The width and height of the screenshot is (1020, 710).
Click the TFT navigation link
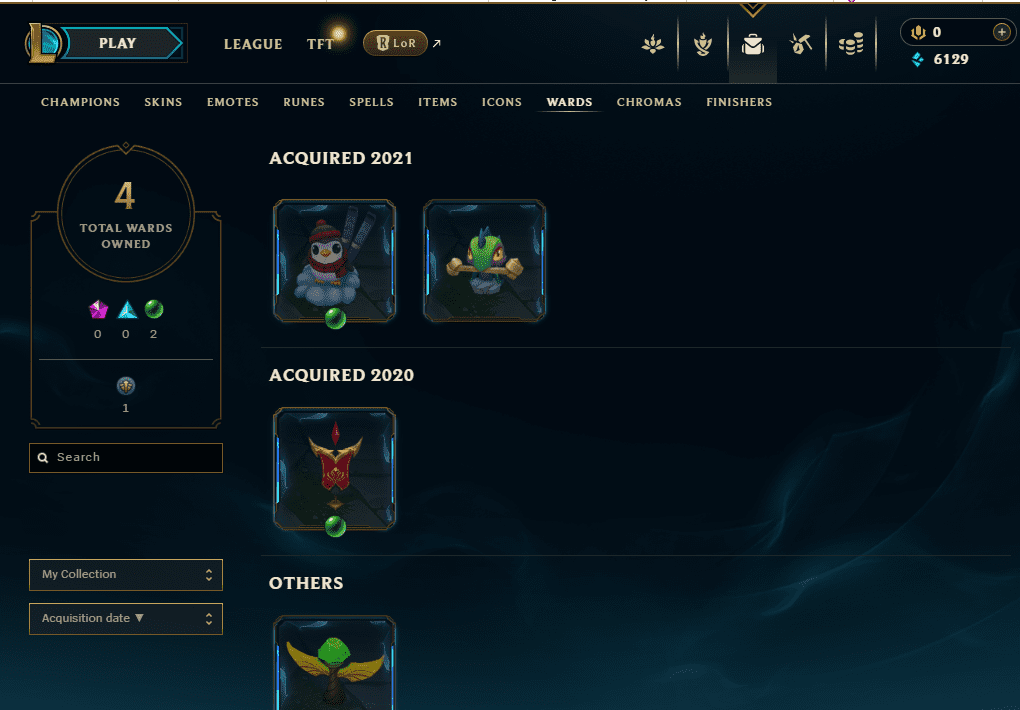(x=320, y=44)
